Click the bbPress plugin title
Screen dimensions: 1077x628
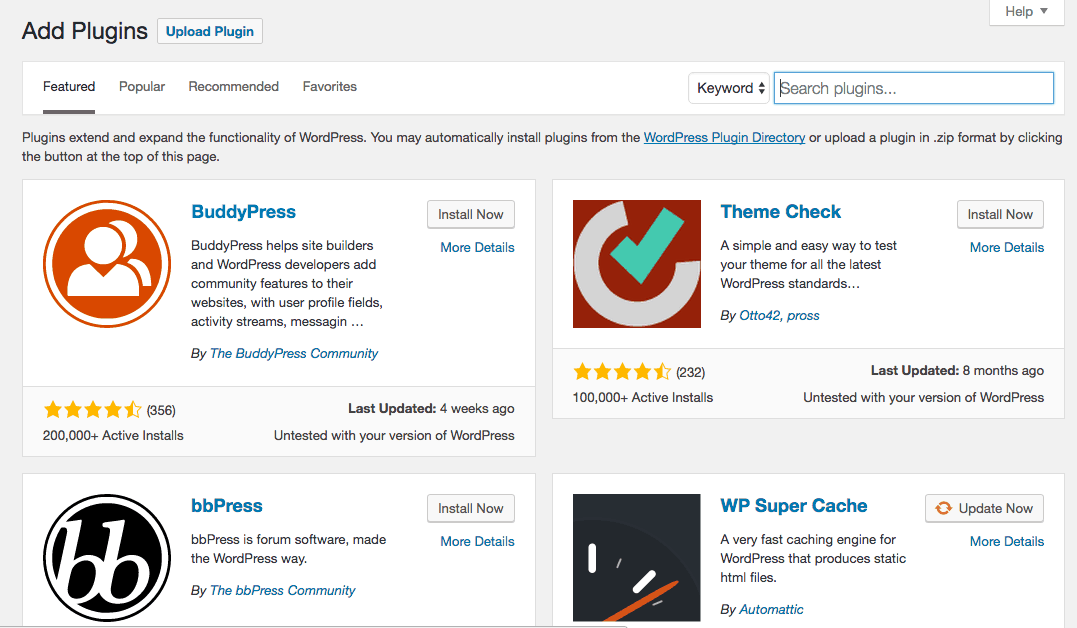point(227,506)
